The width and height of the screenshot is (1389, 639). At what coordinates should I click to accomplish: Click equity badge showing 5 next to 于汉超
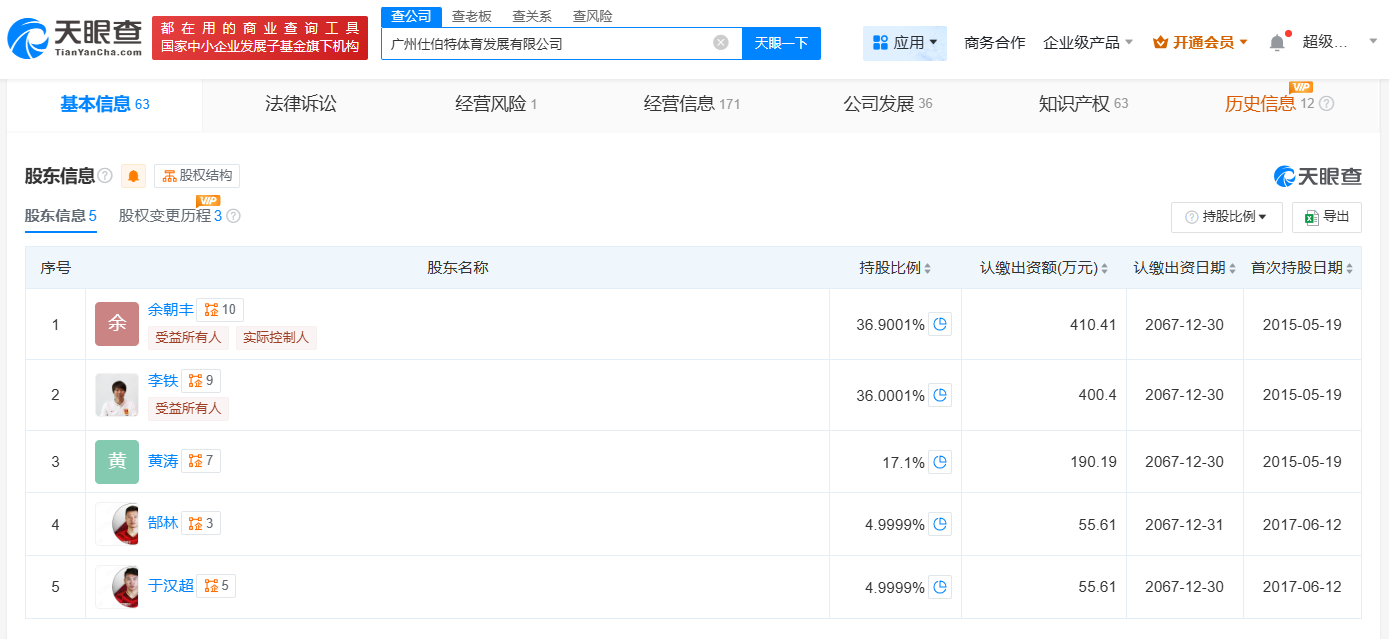point(216,586)
